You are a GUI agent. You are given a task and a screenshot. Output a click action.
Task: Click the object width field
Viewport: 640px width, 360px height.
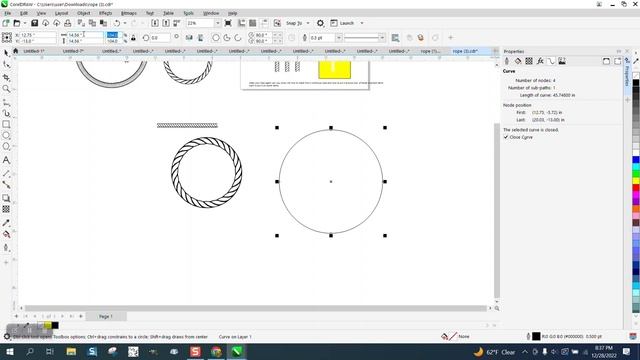pos(85,35)
